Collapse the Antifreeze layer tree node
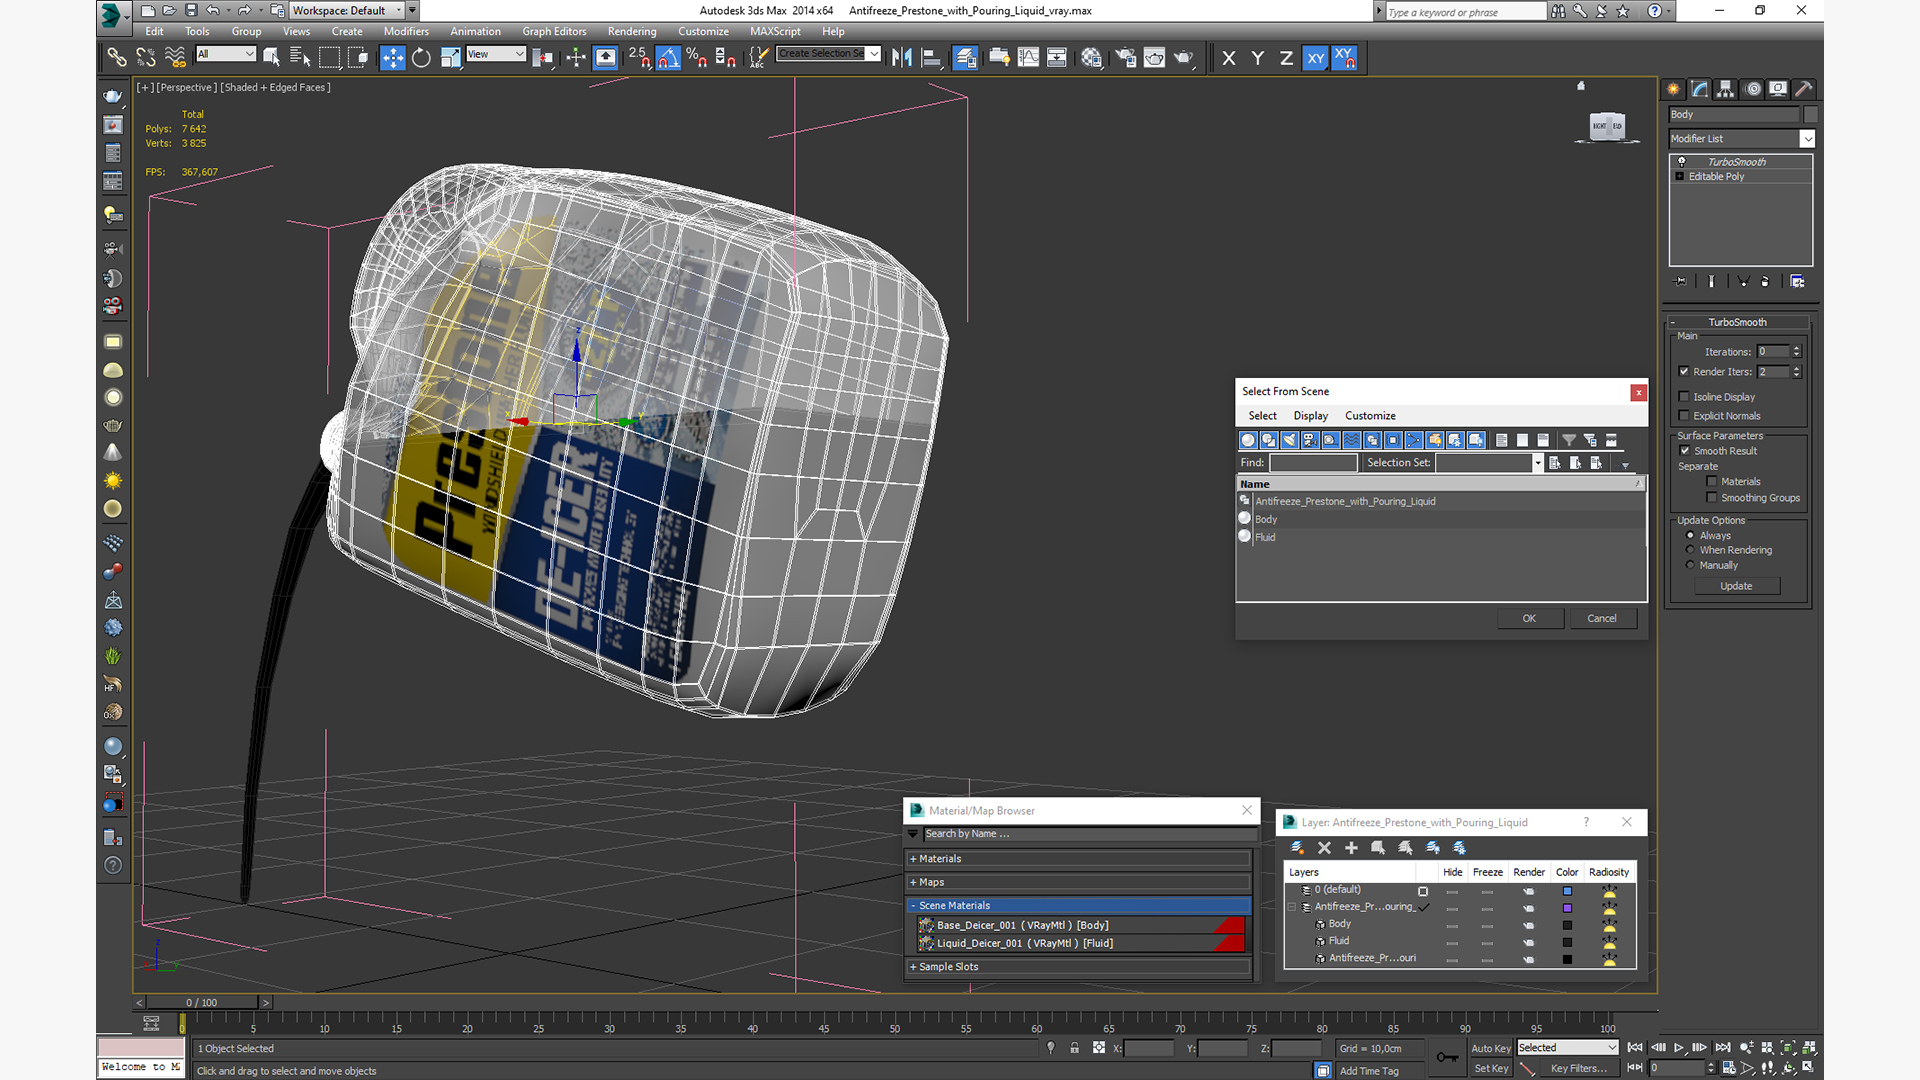Image resolution: width=1920 pixels, height=1080 pixels. click(1292, 907)
